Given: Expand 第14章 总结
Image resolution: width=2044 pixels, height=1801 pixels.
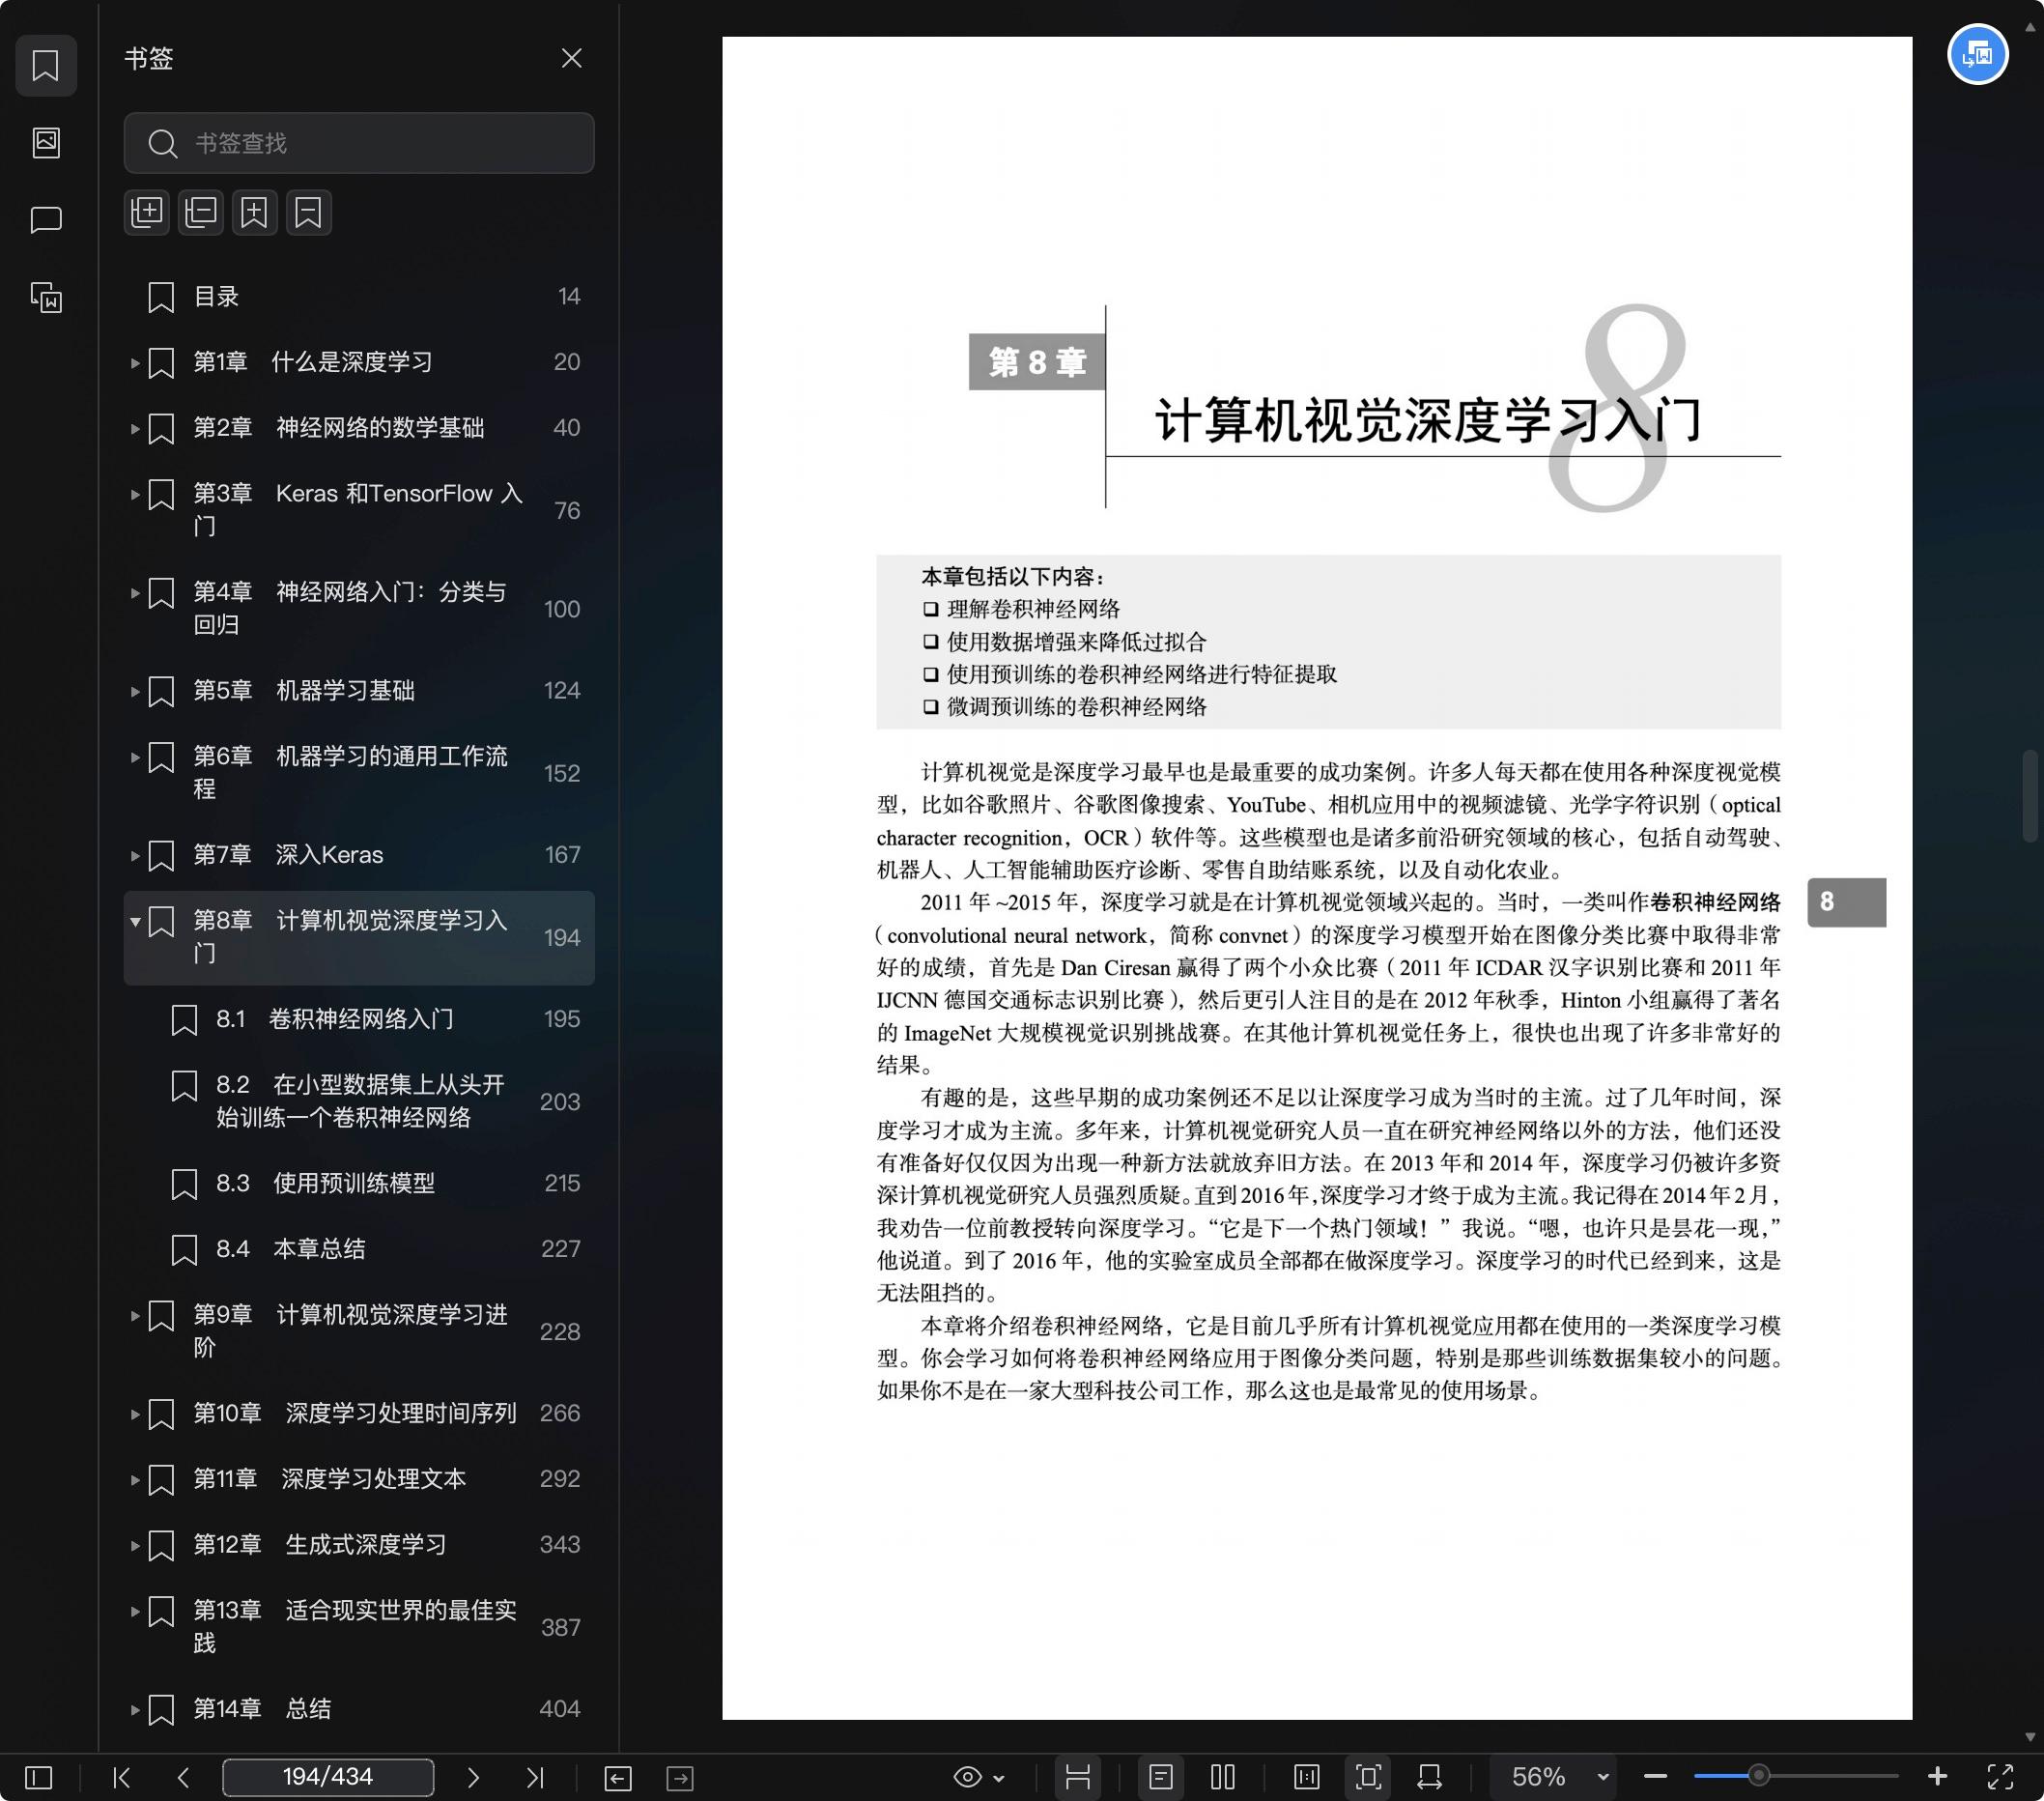Looking at the screenshot, I should (x=135, y=1710).
